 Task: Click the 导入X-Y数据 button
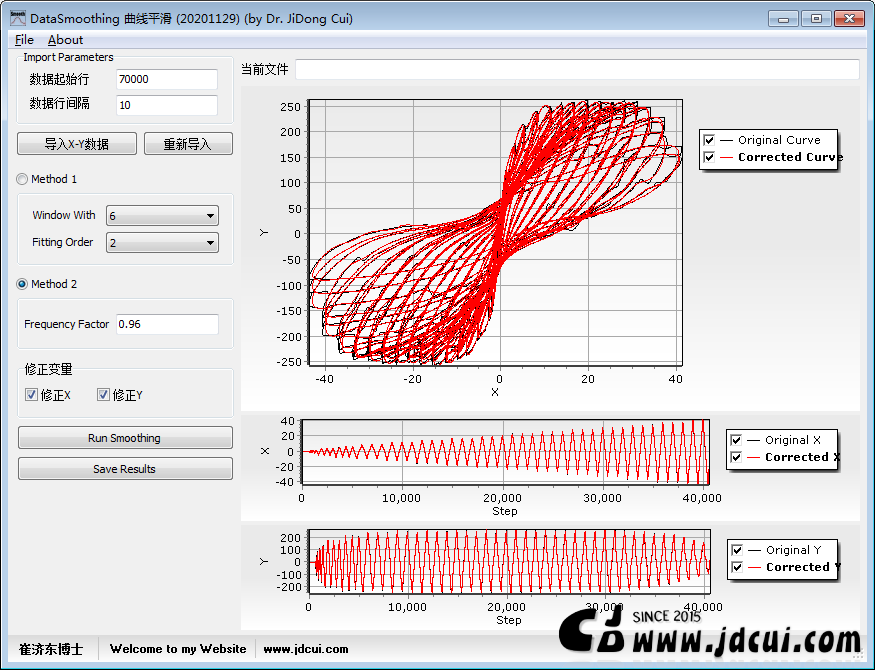(77, 144)
